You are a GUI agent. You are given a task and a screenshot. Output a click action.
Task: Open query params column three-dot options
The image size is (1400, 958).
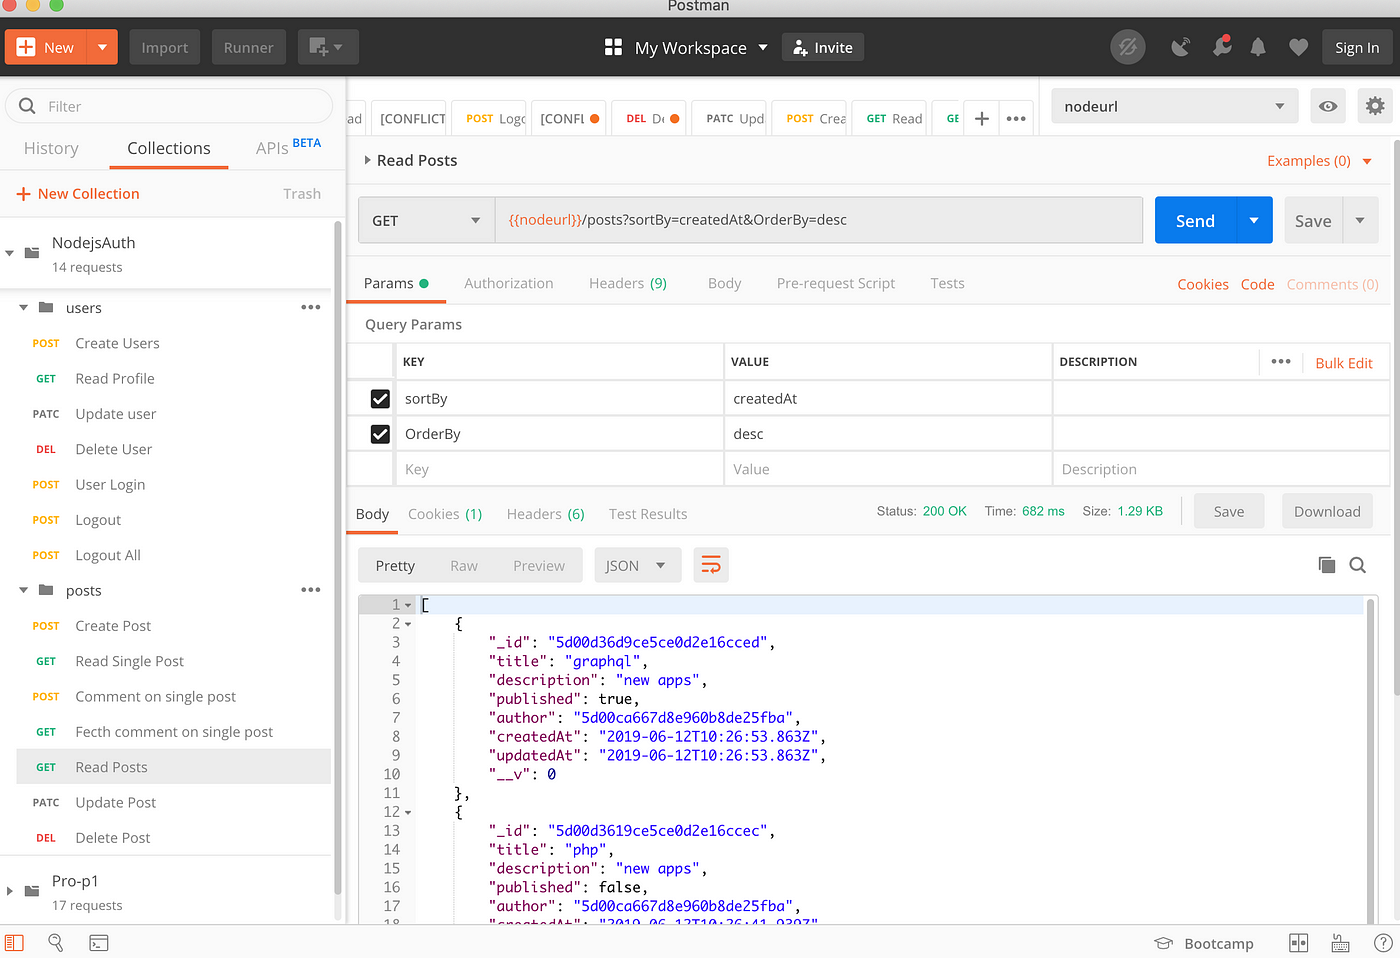coord(1281,361)
